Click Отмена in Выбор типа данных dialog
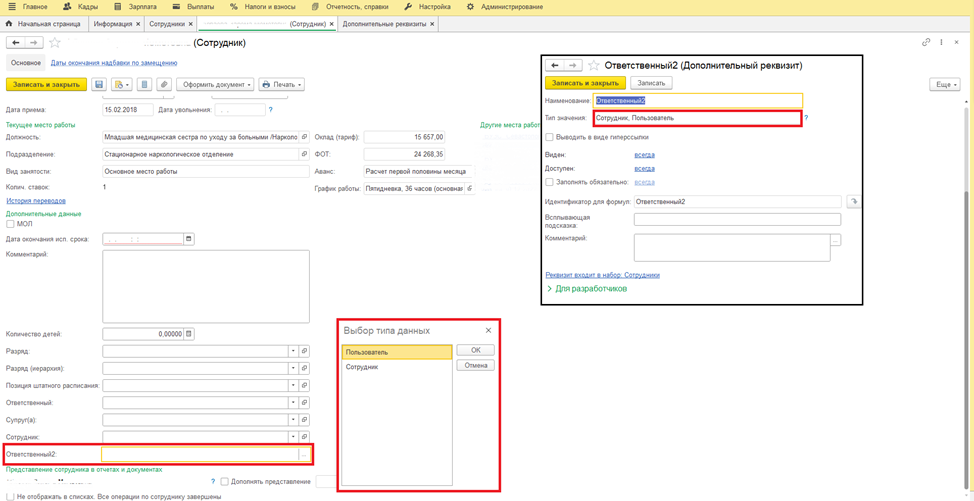This screenshot has width=974, height=501. 476,366
